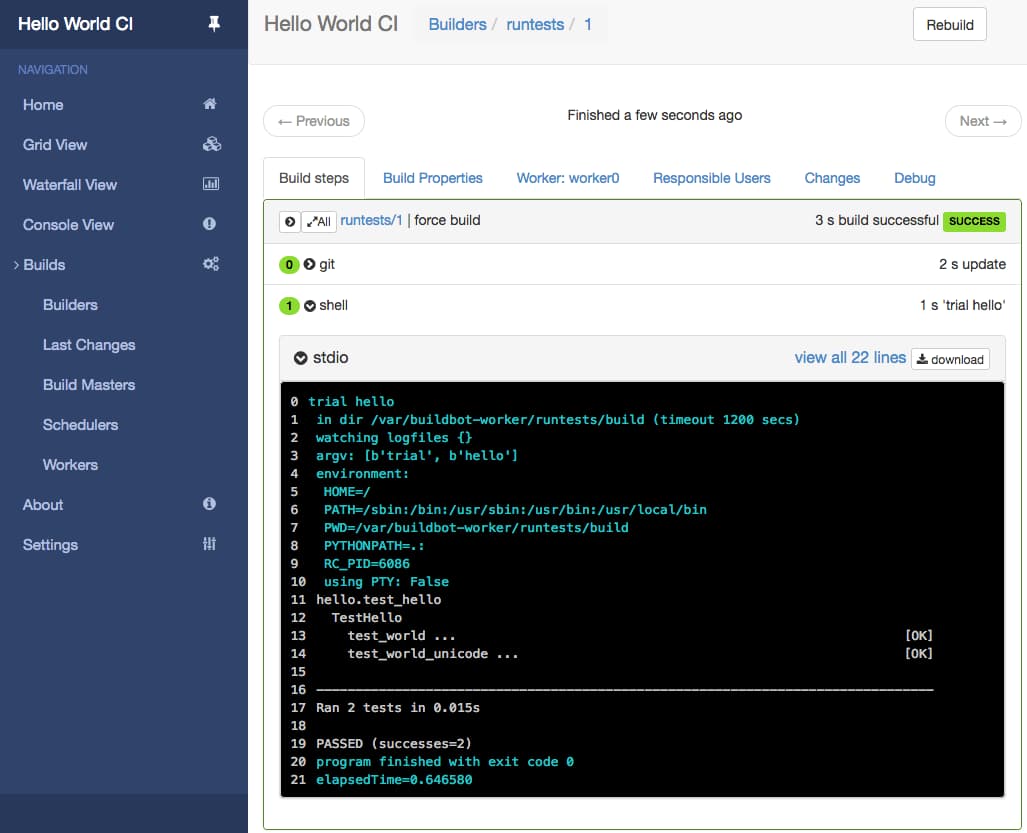
Task: Open the Worker: worker0 tab
Action: pyautogui.click(x=567, y=178)
